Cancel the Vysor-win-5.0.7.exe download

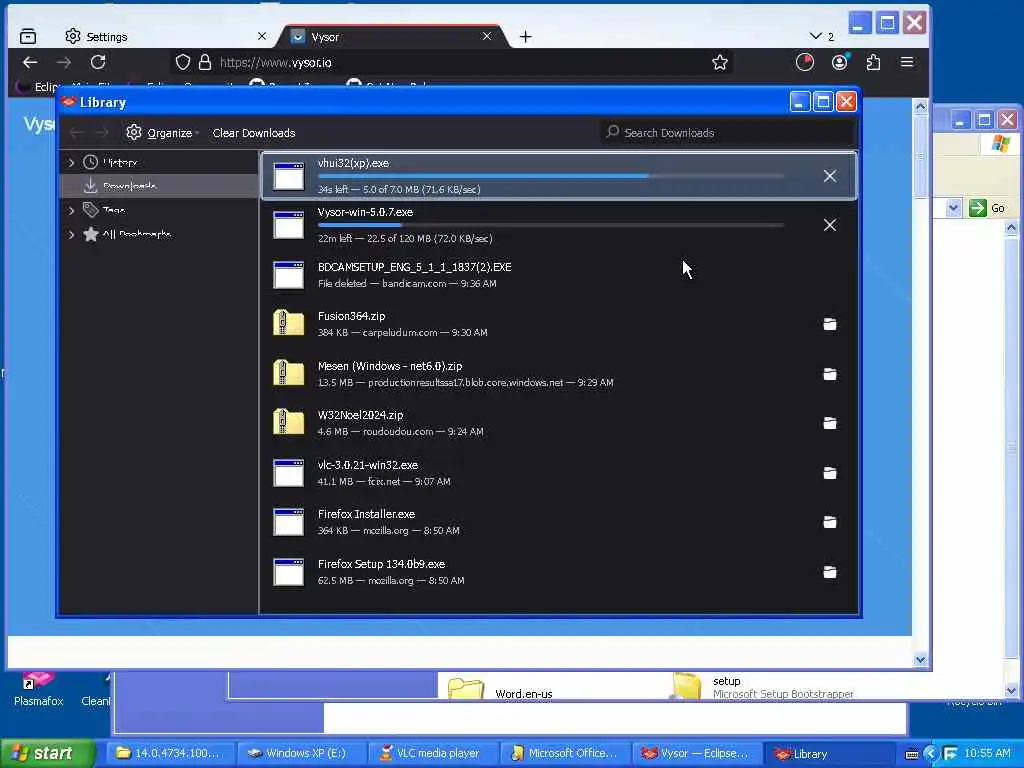pos(829,225)
